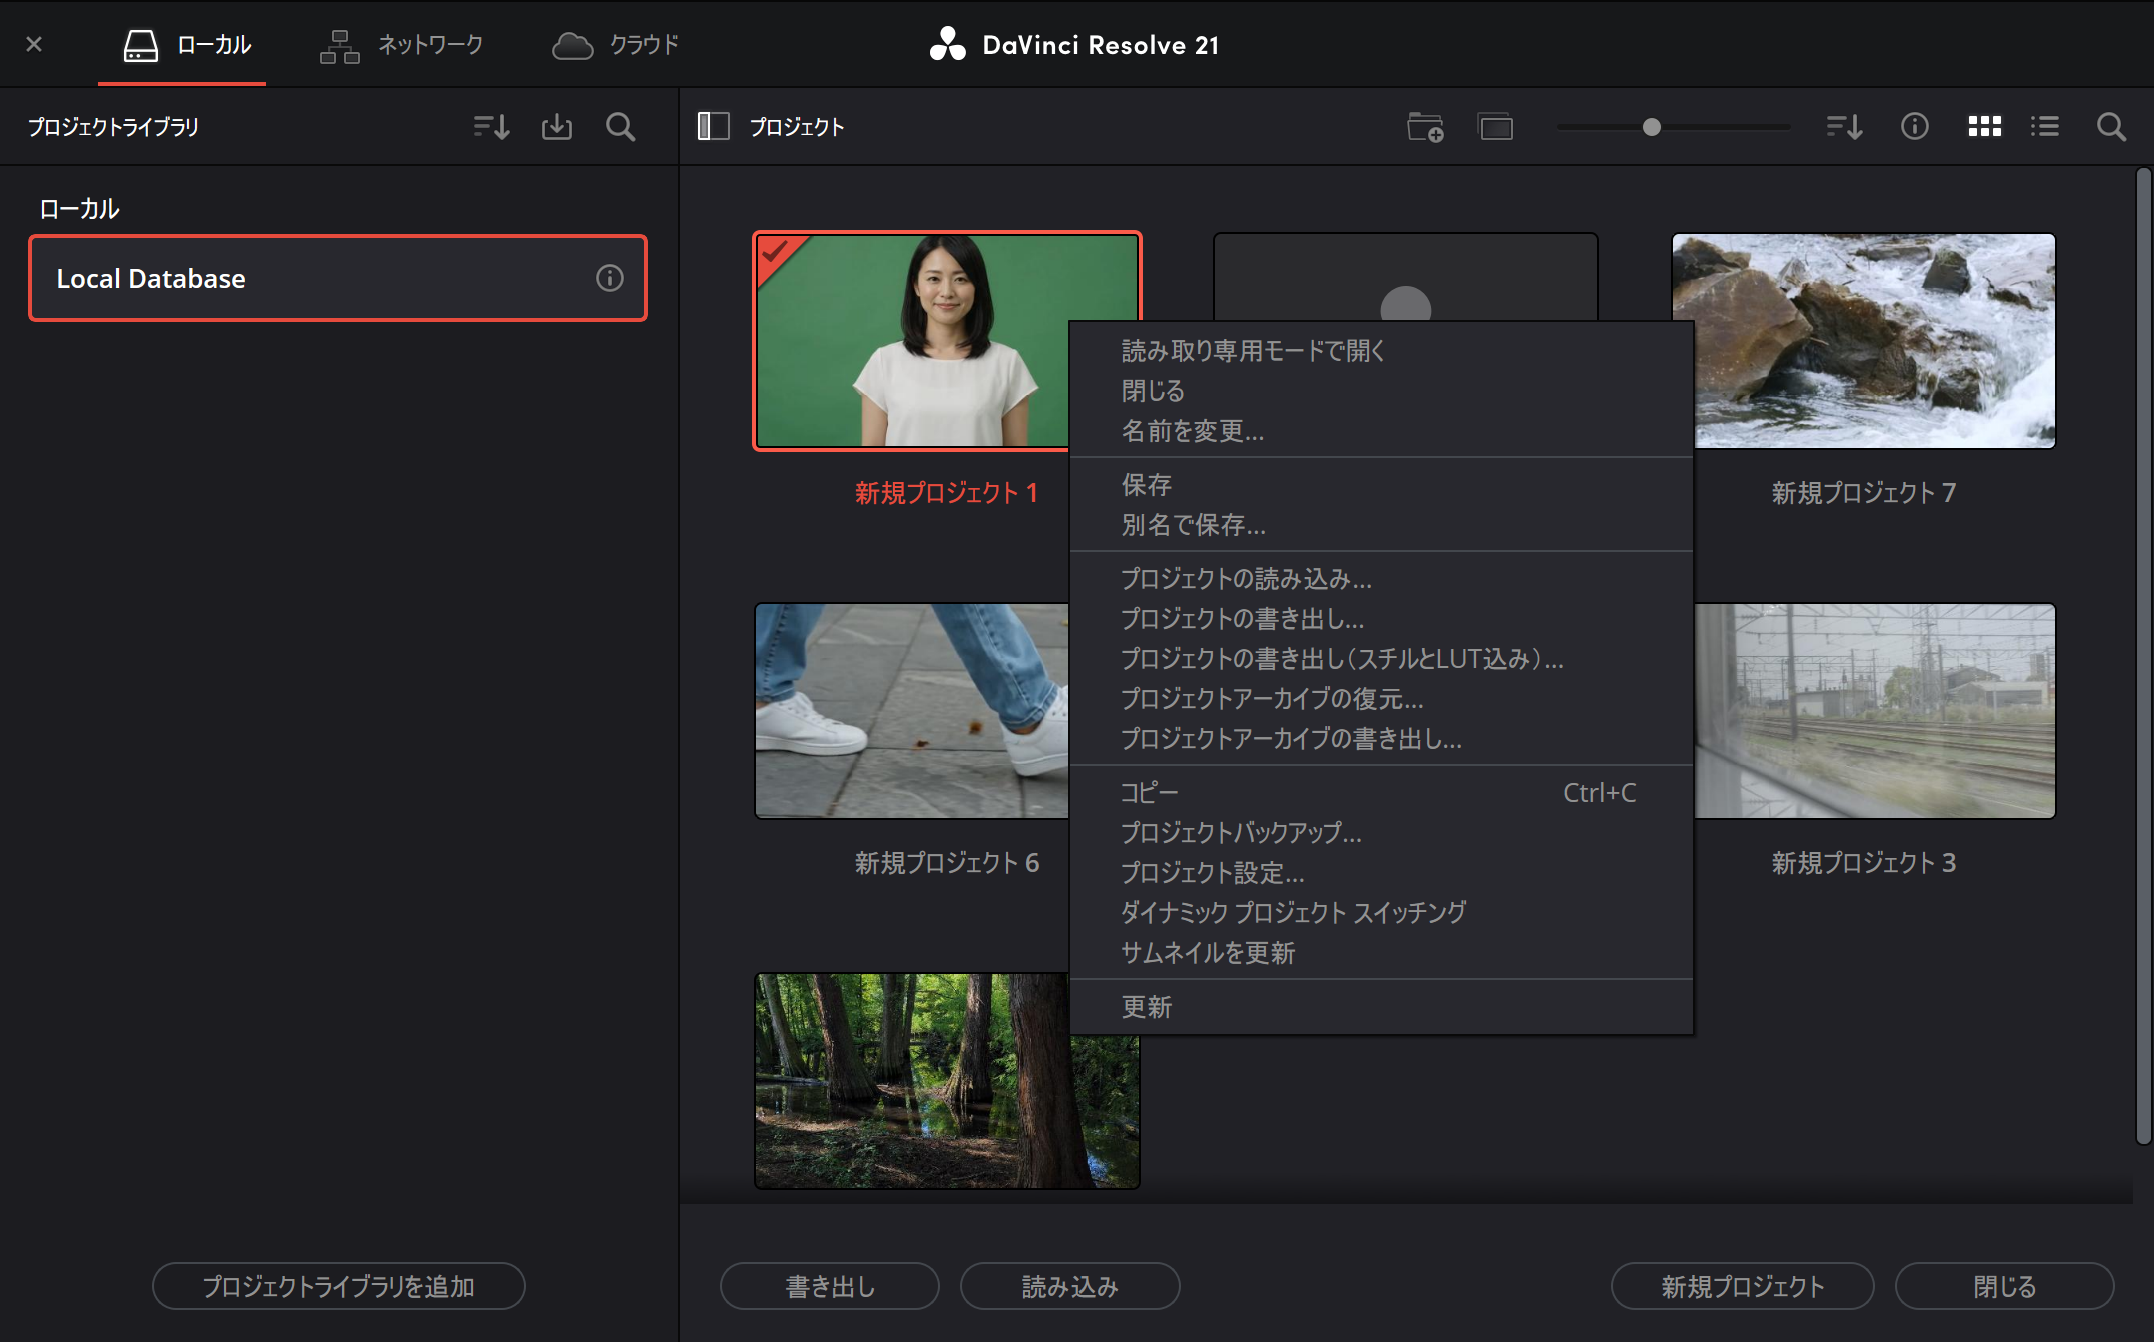Viewport: 2154px width, 1342px height.
Task: Select プロジェクトアーカイブの復元... entry
Action: (1381, 699)
